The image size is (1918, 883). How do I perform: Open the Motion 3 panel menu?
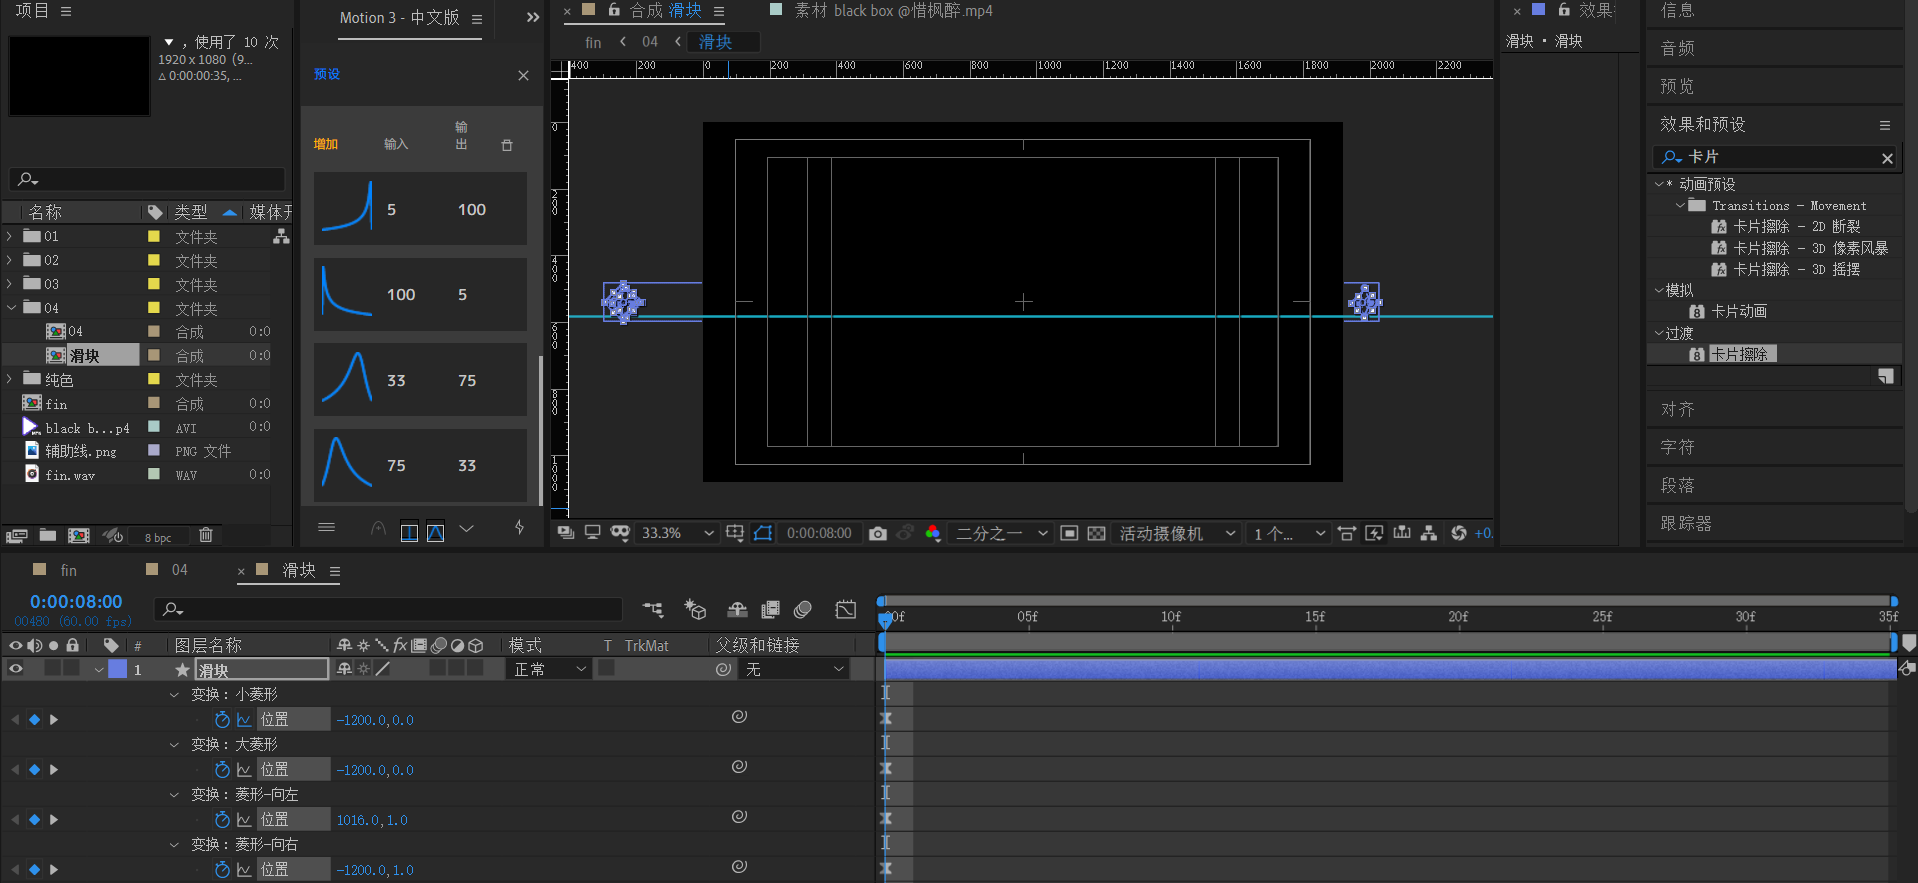point(477,19)
